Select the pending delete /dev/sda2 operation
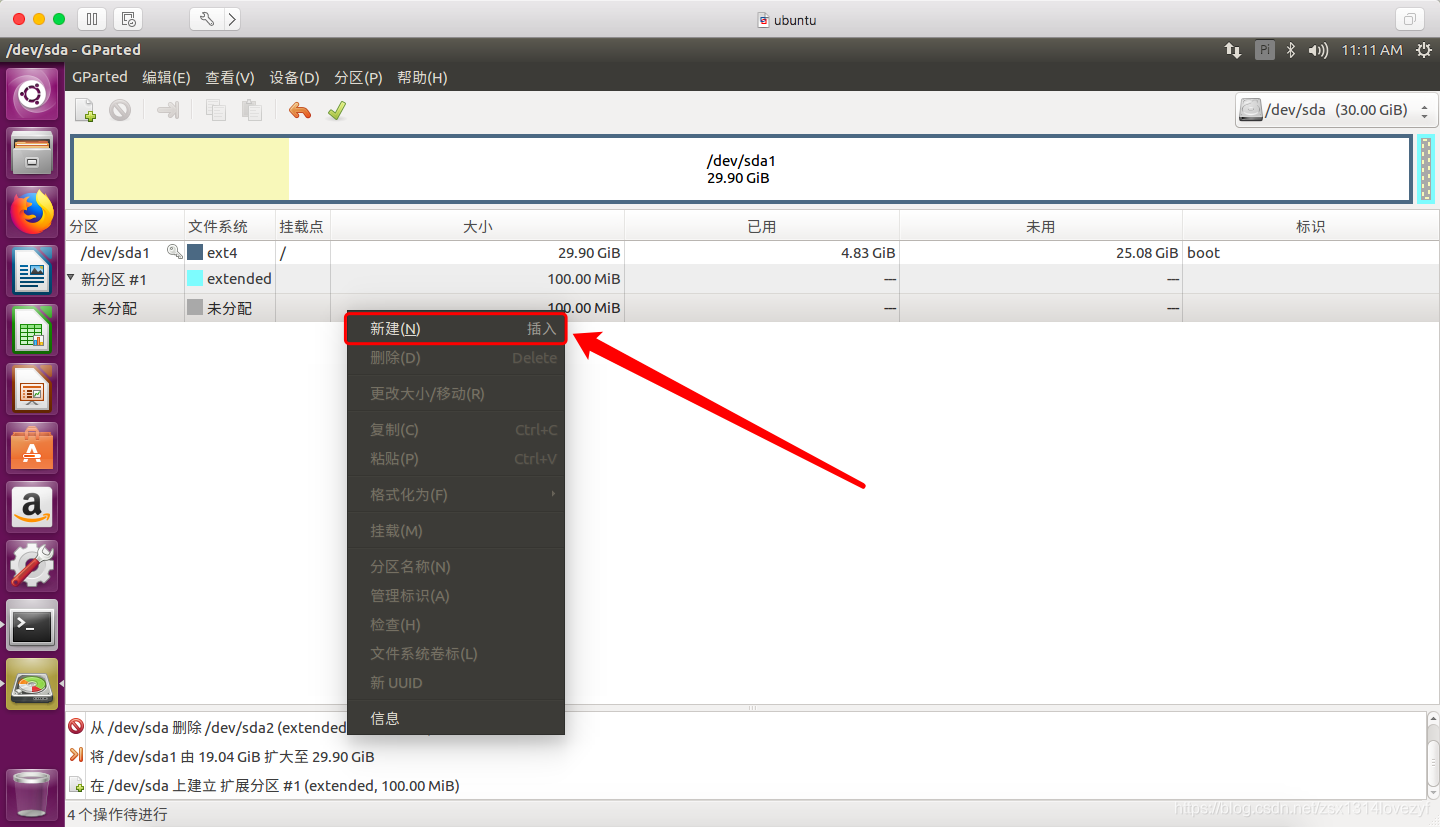 745,727
